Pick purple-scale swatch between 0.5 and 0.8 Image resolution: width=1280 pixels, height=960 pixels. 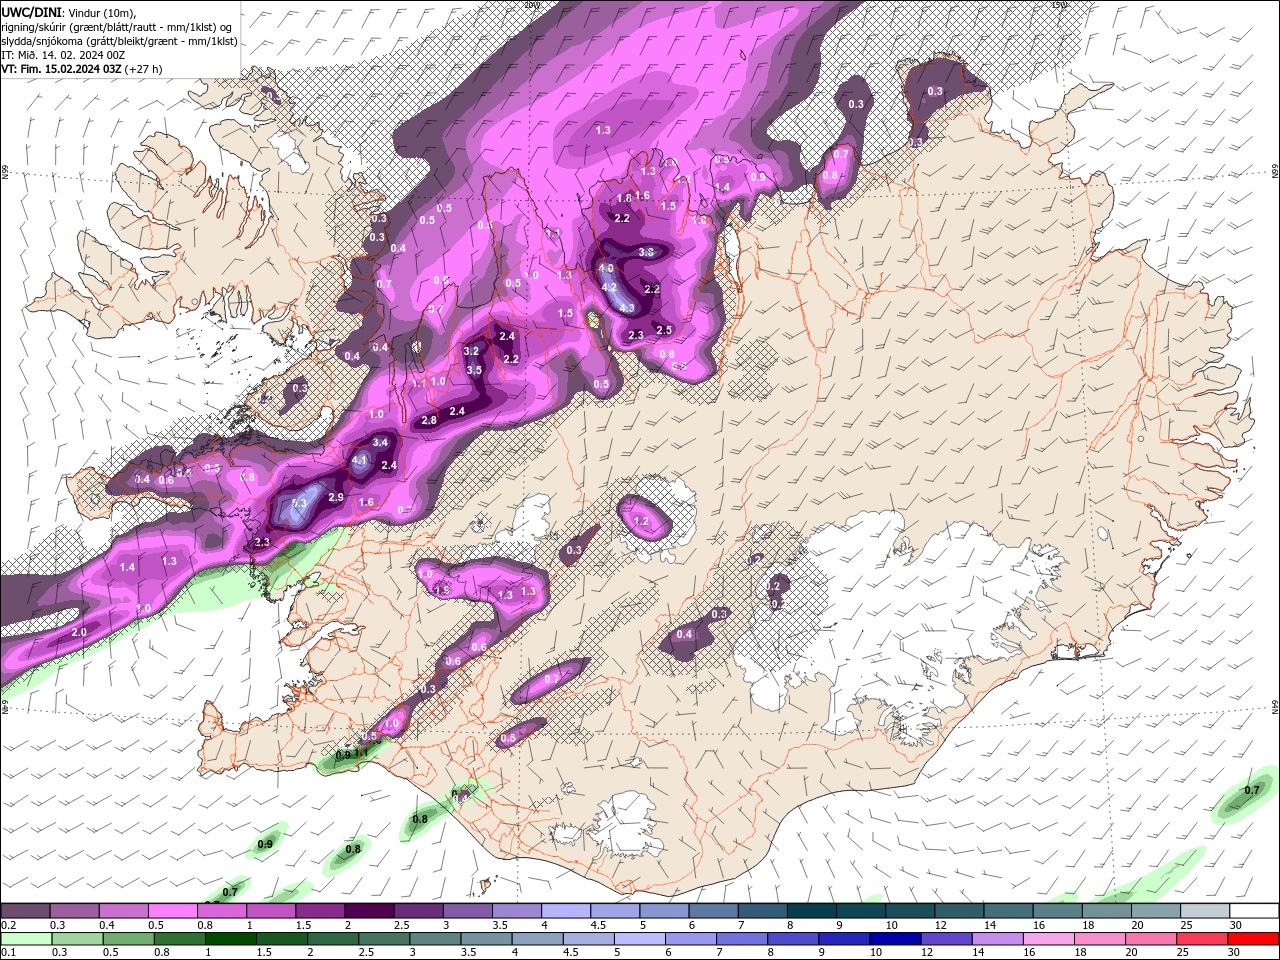pos(172,911)
